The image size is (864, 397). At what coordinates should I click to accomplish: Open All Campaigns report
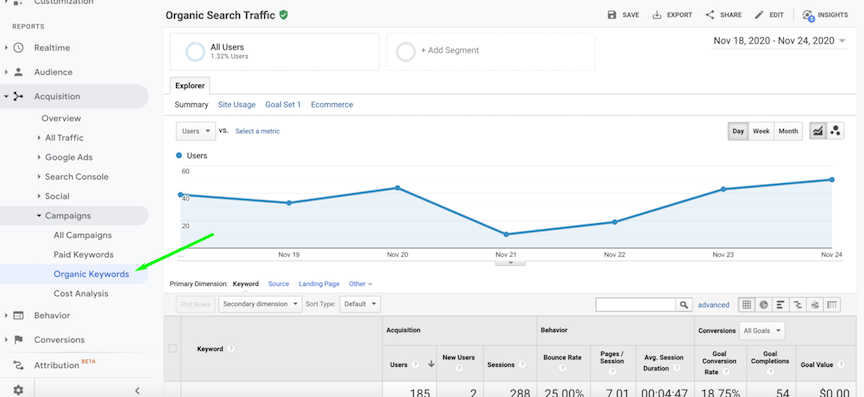83,235
